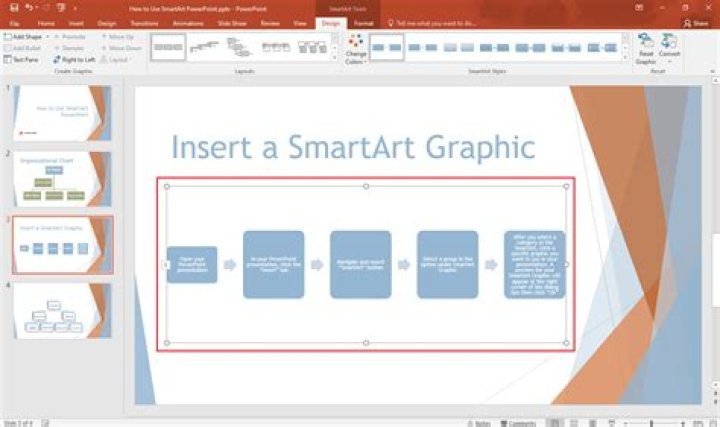Select the fourth layout thumbnail in Layouts gallery
720x427 pixels.
point(276,47)
